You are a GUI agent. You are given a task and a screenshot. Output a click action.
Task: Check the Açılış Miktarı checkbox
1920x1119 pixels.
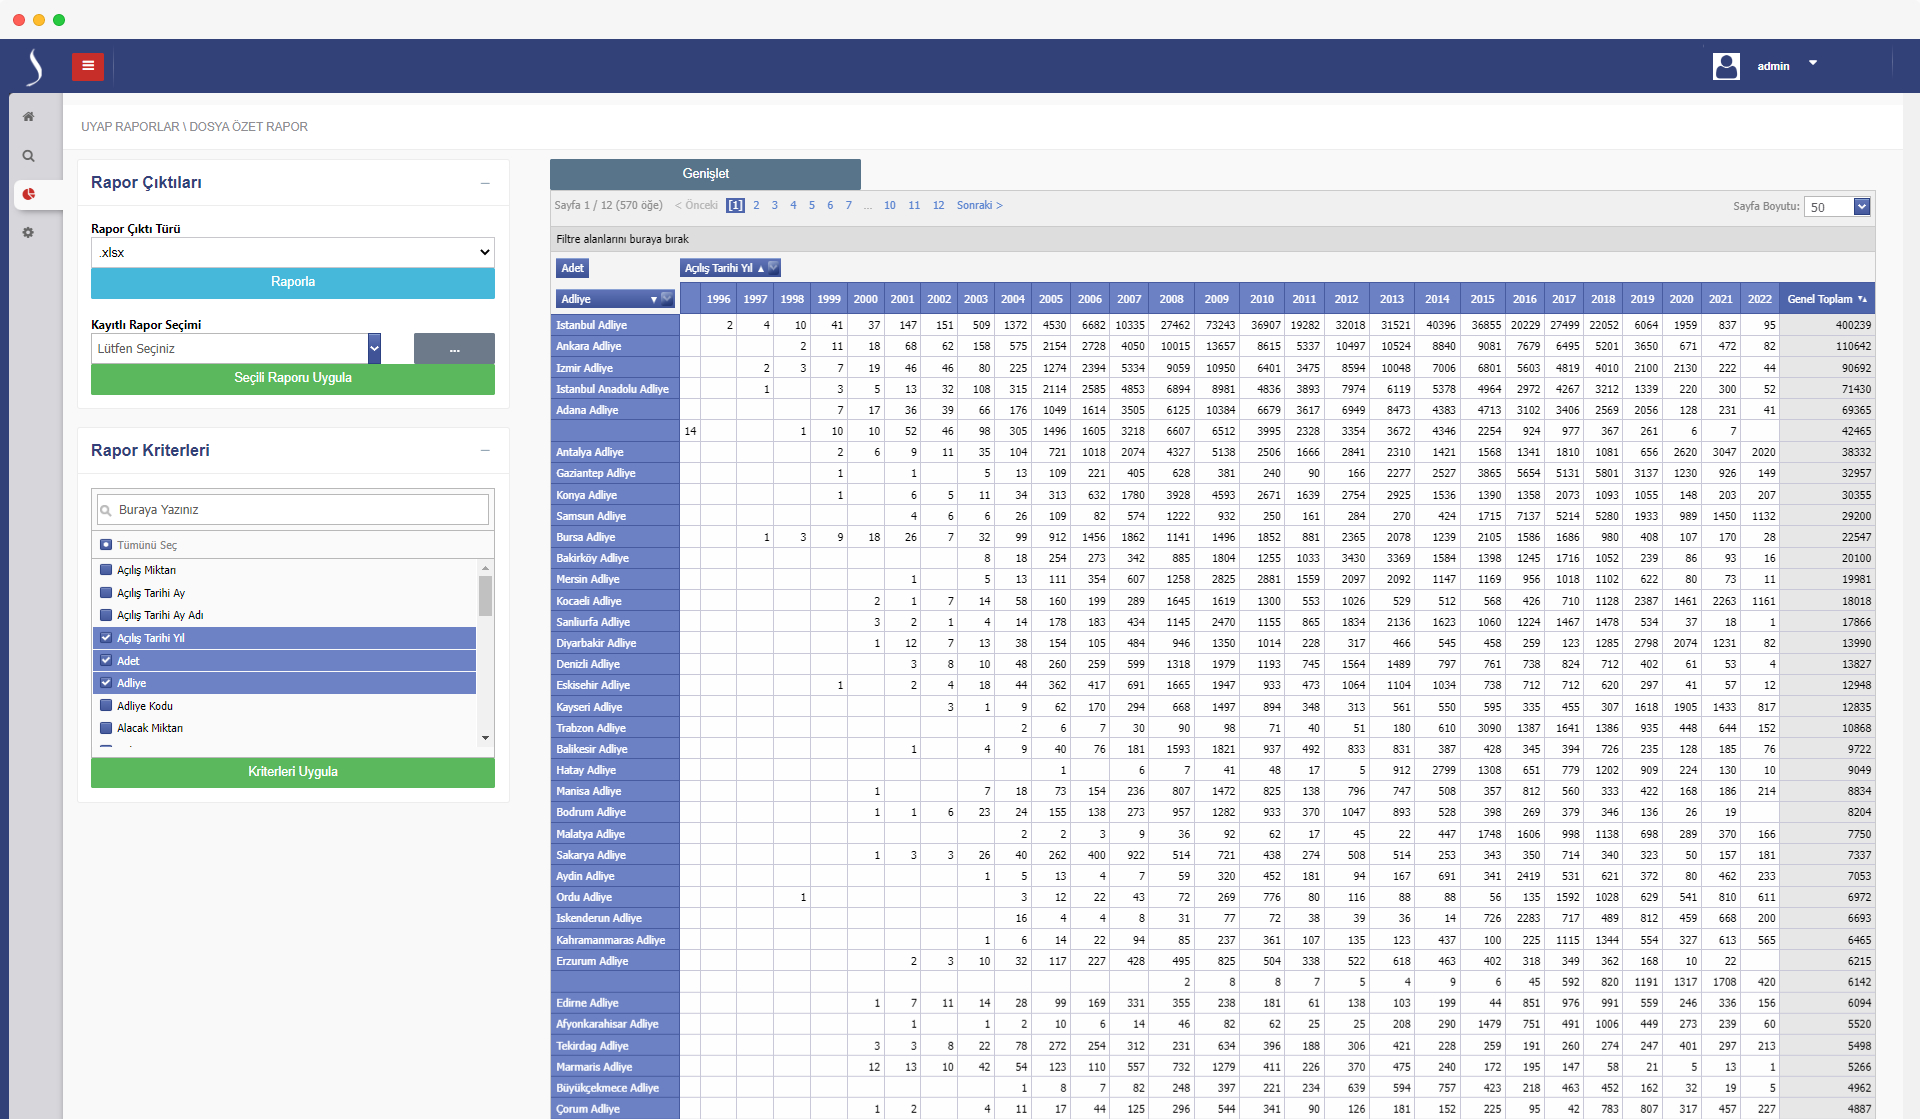pos(106,570)
